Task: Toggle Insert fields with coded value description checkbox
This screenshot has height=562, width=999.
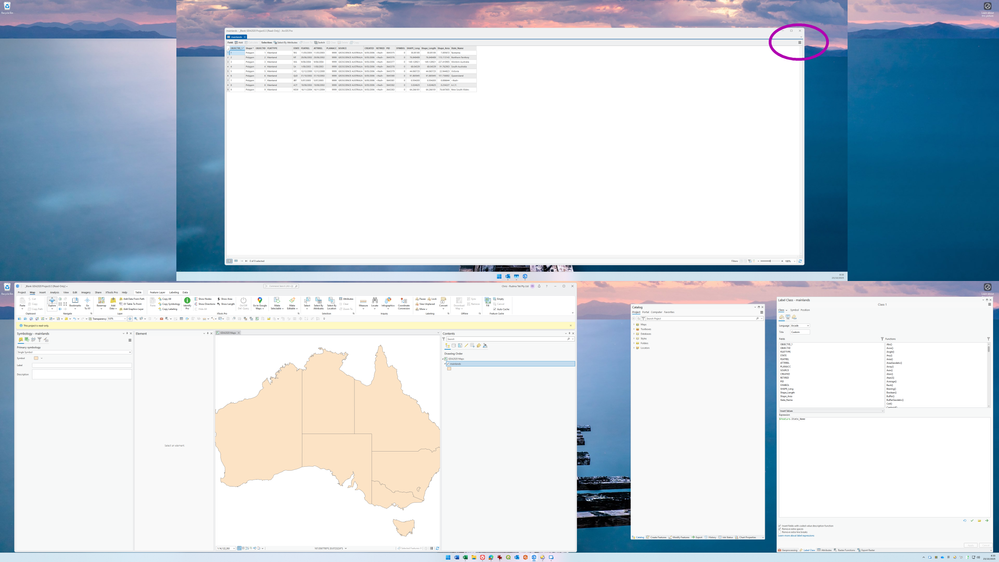Action: 780,526
